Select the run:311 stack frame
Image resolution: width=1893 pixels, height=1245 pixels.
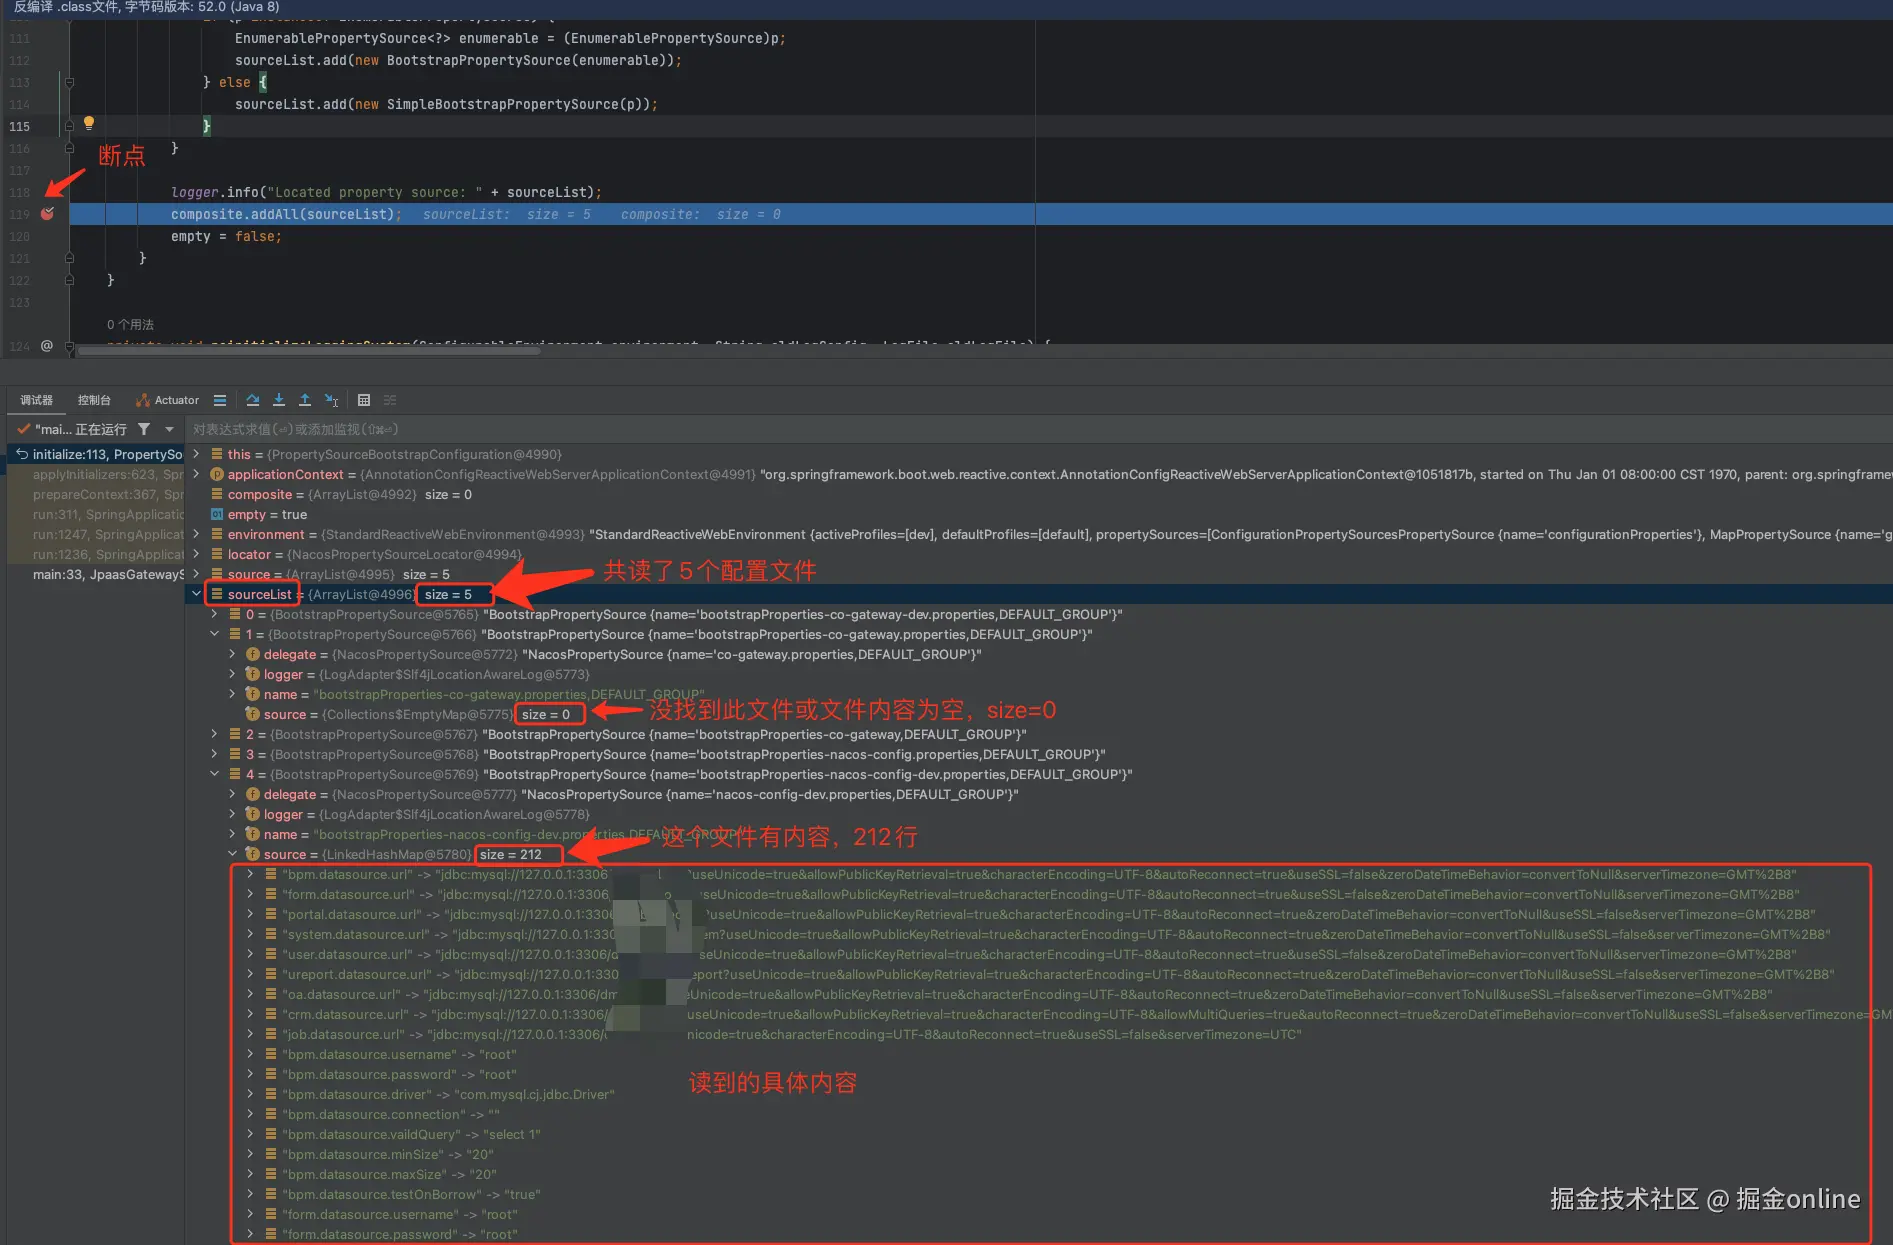click(x=97, y=514)
